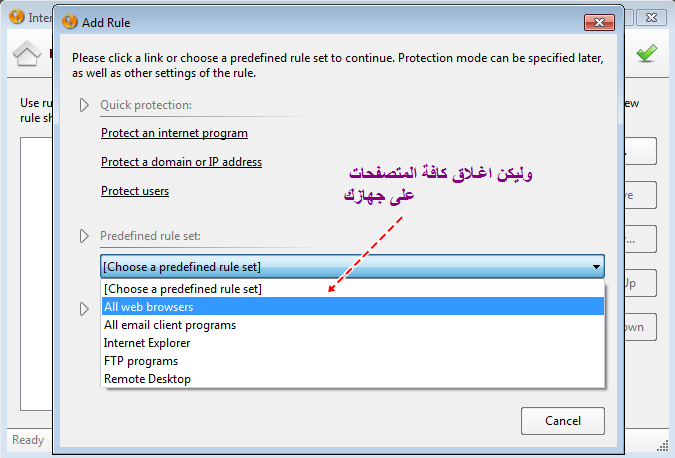Click the triangle arrow beside the dropdown list
675x458 pixels.
click(x=84, y=309)
